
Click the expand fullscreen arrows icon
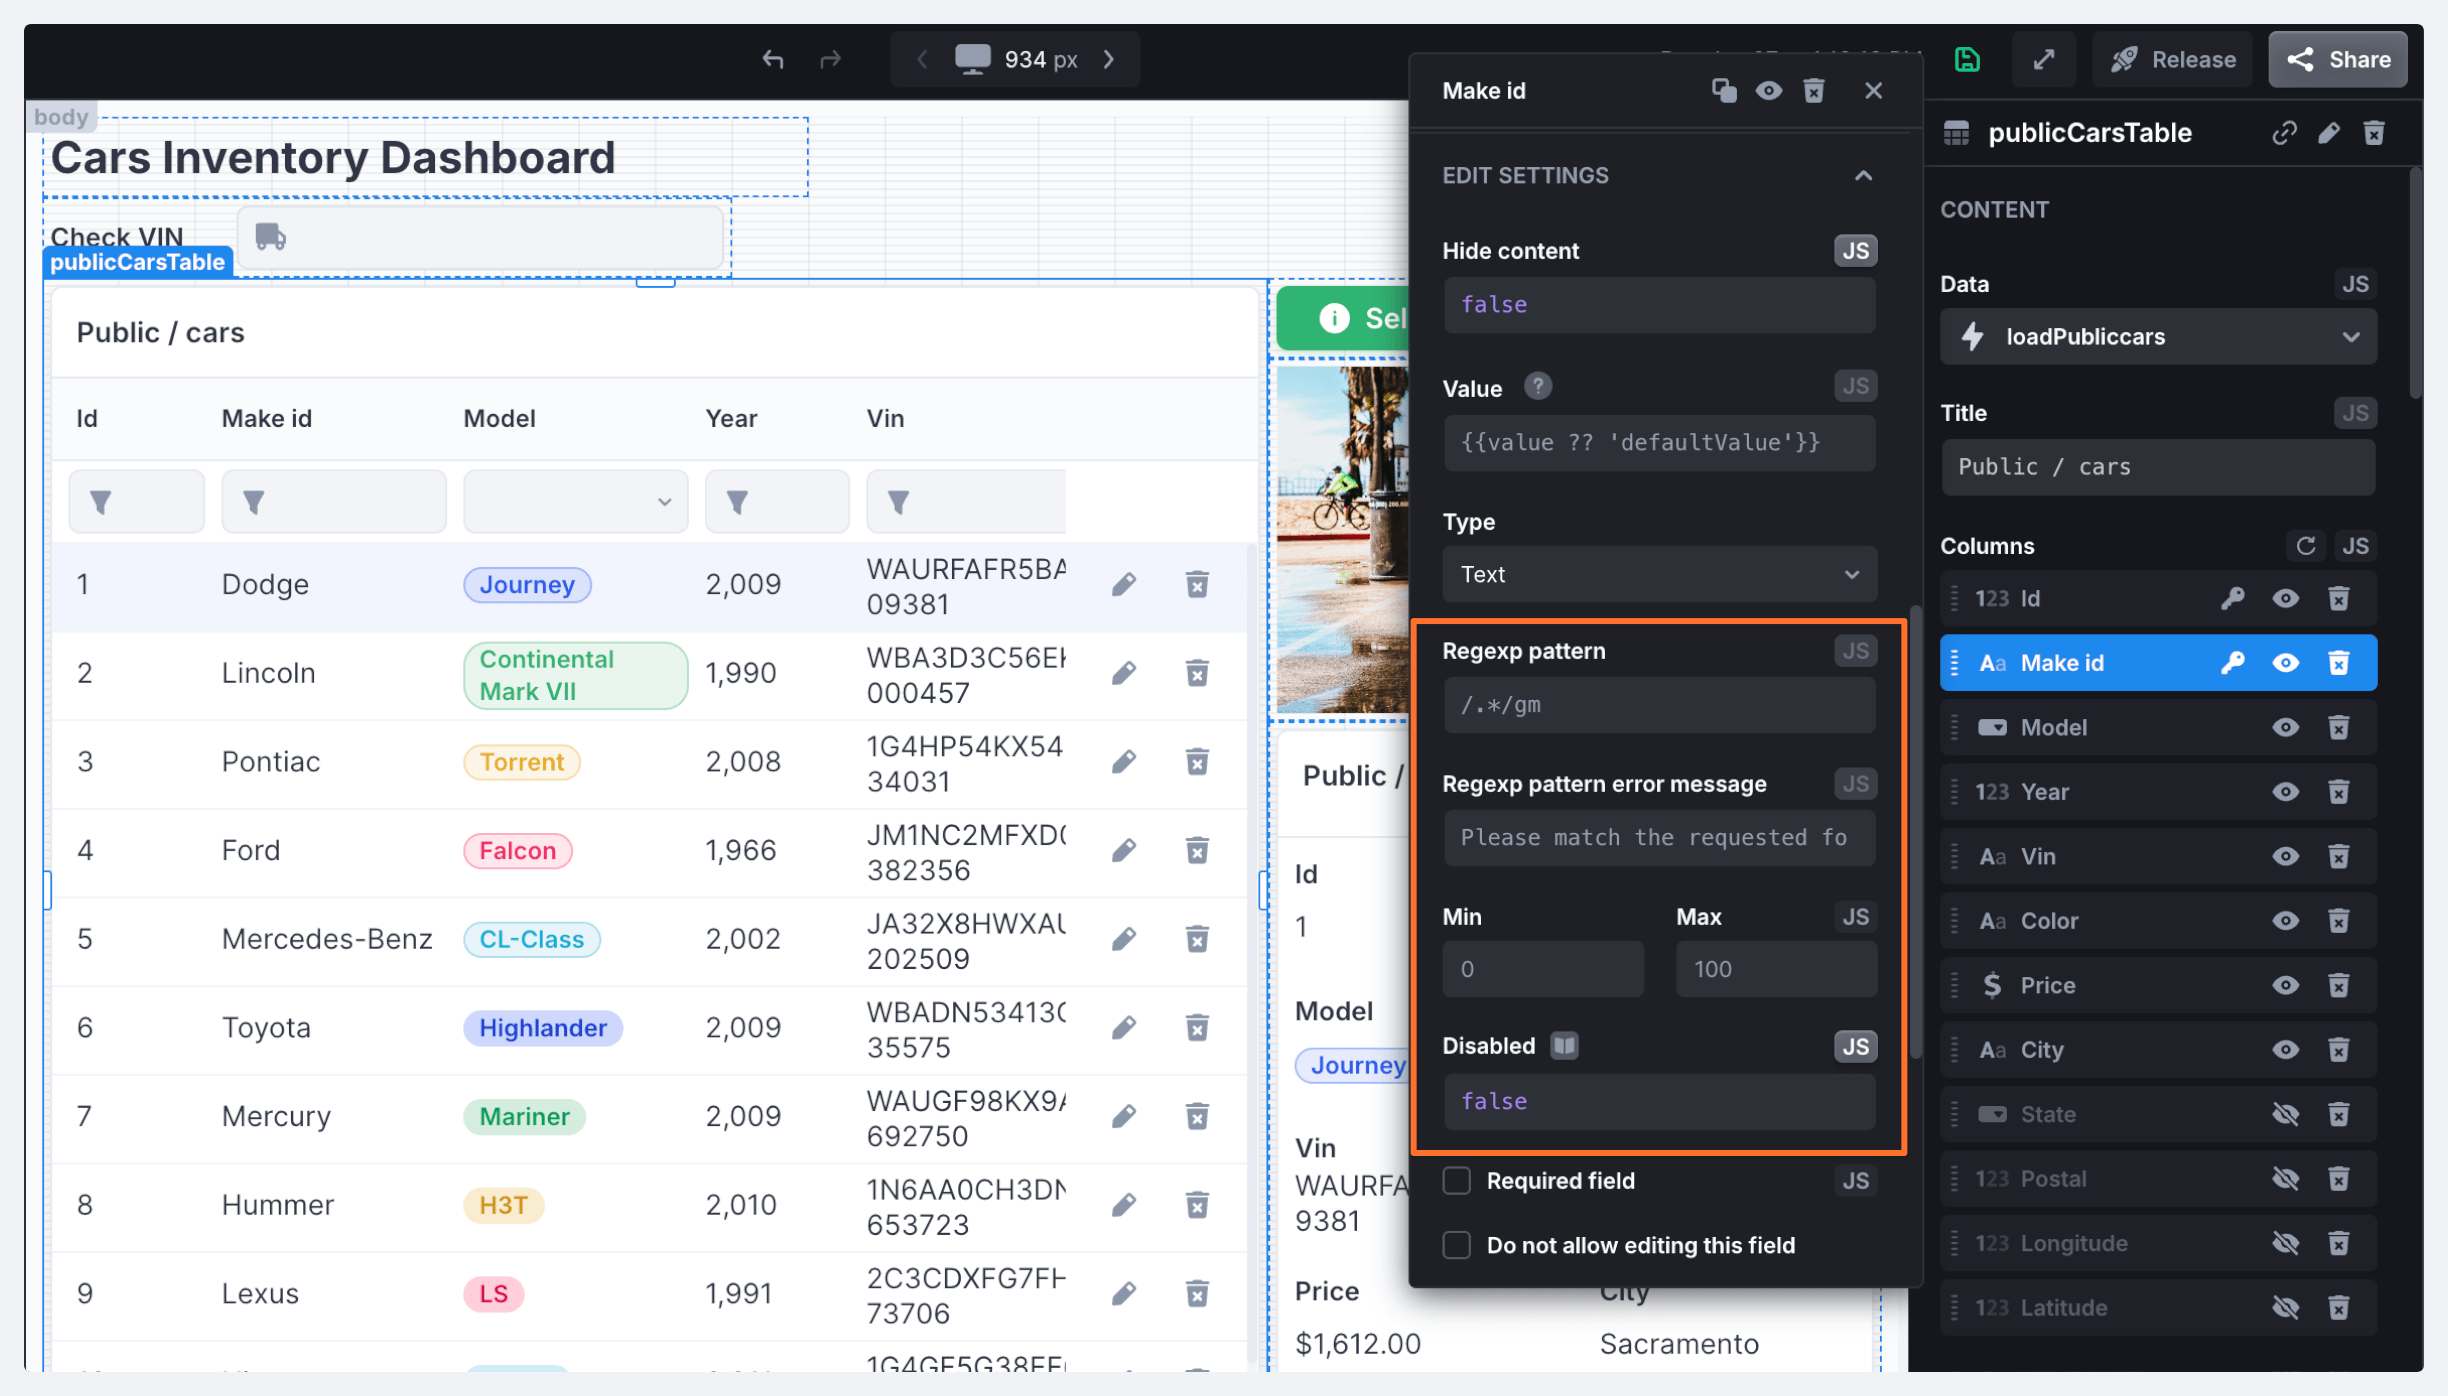2044,60
